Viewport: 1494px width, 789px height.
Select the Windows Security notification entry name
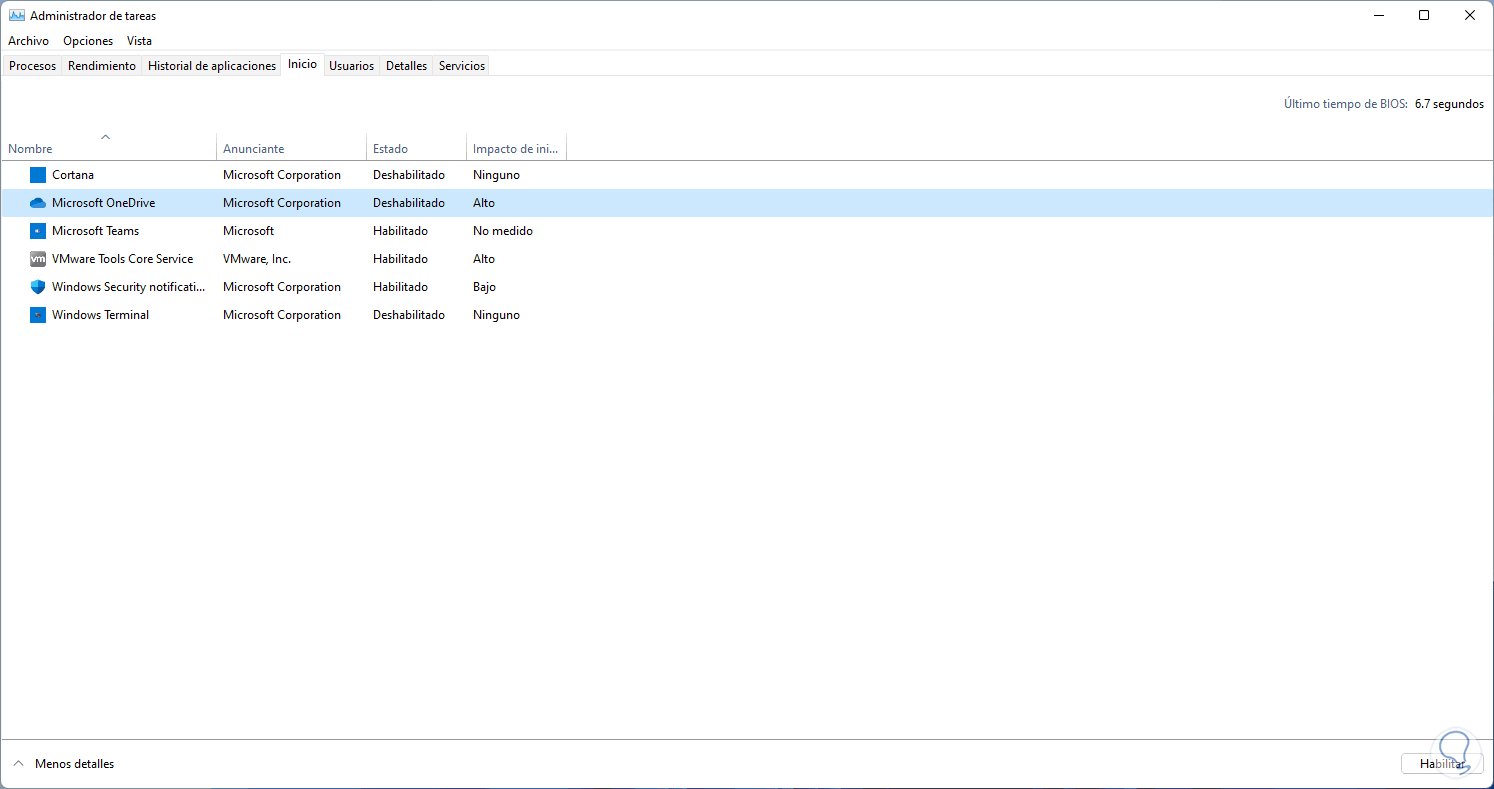129,287
